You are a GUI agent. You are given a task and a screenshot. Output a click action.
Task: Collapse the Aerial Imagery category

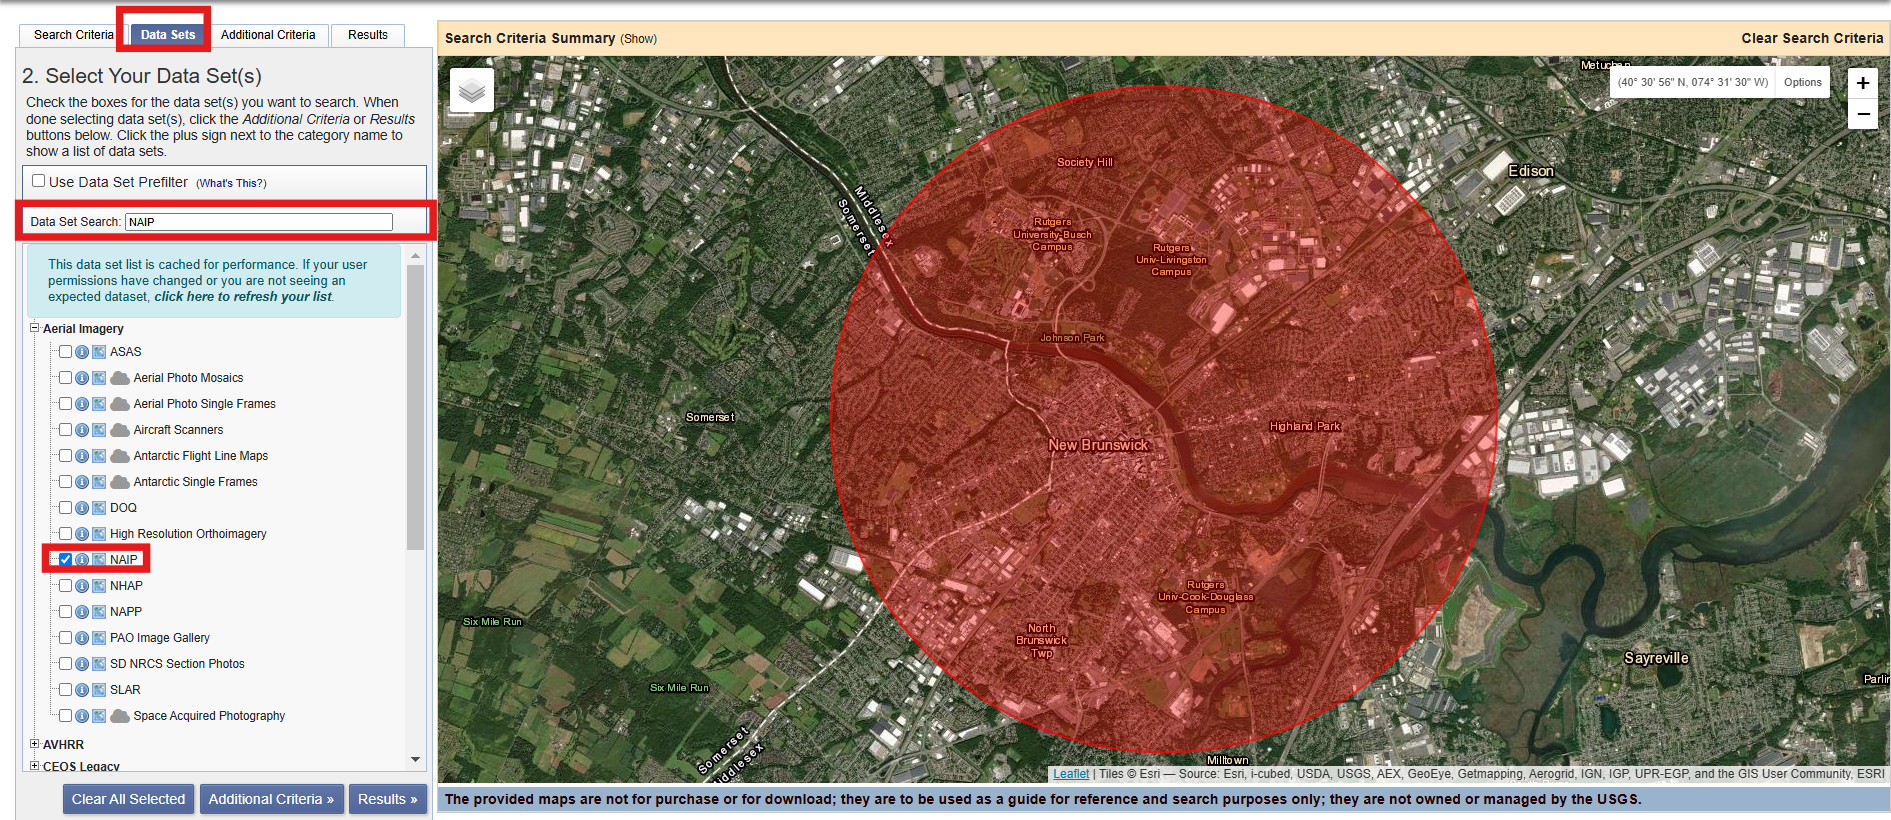pos(34,328)
